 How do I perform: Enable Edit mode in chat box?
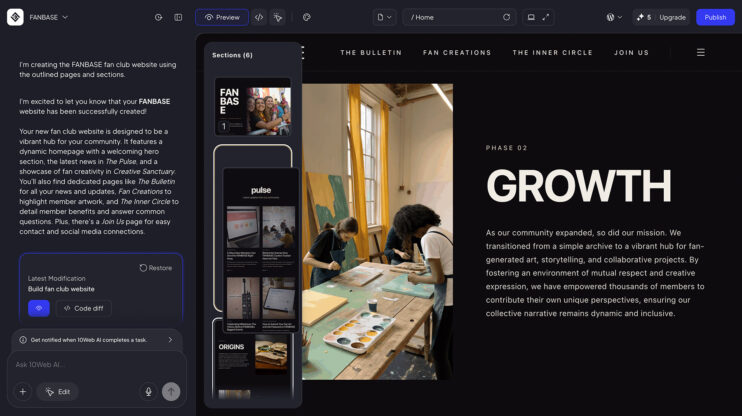[x=58, y=391]
